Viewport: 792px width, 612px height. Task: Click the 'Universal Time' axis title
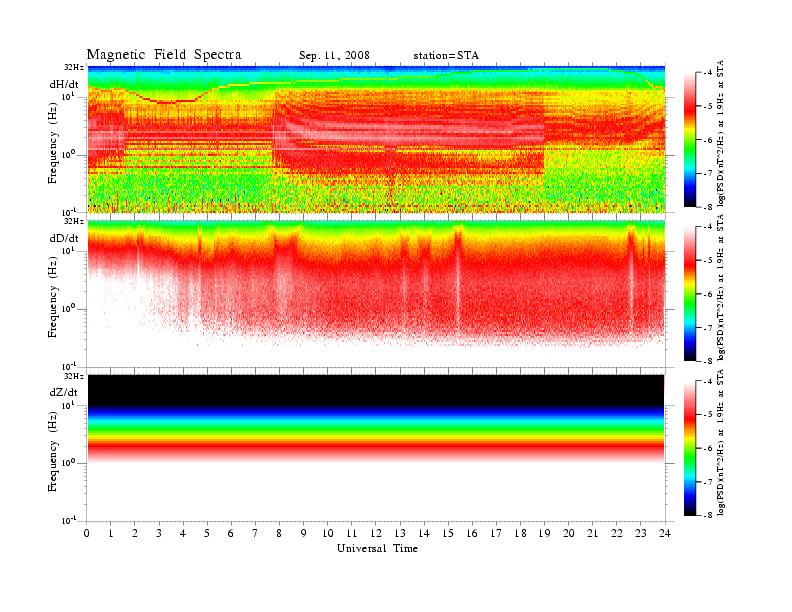tap(377, 548)
